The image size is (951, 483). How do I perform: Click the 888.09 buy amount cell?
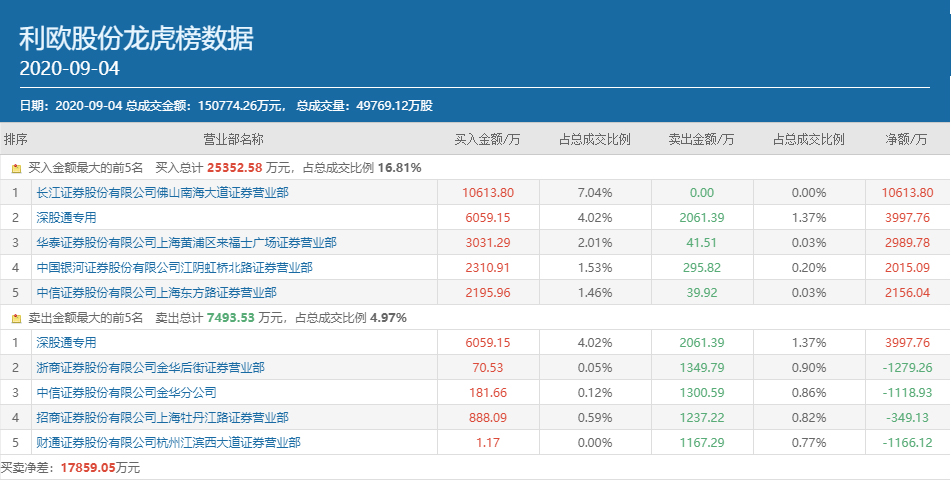(488, 417)
